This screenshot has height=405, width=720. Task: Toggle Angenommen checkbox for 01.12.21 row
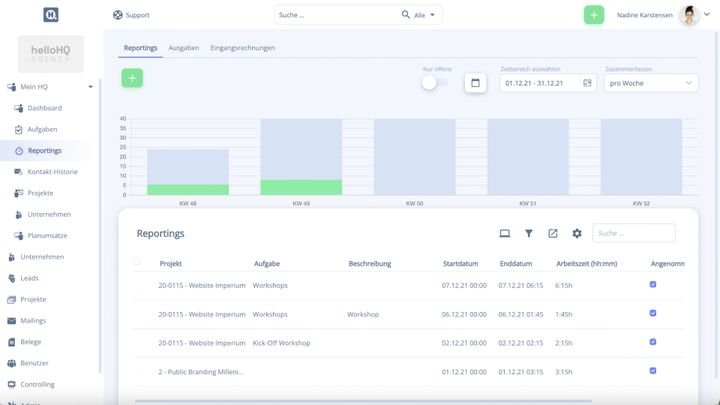[x=652, y=371]
